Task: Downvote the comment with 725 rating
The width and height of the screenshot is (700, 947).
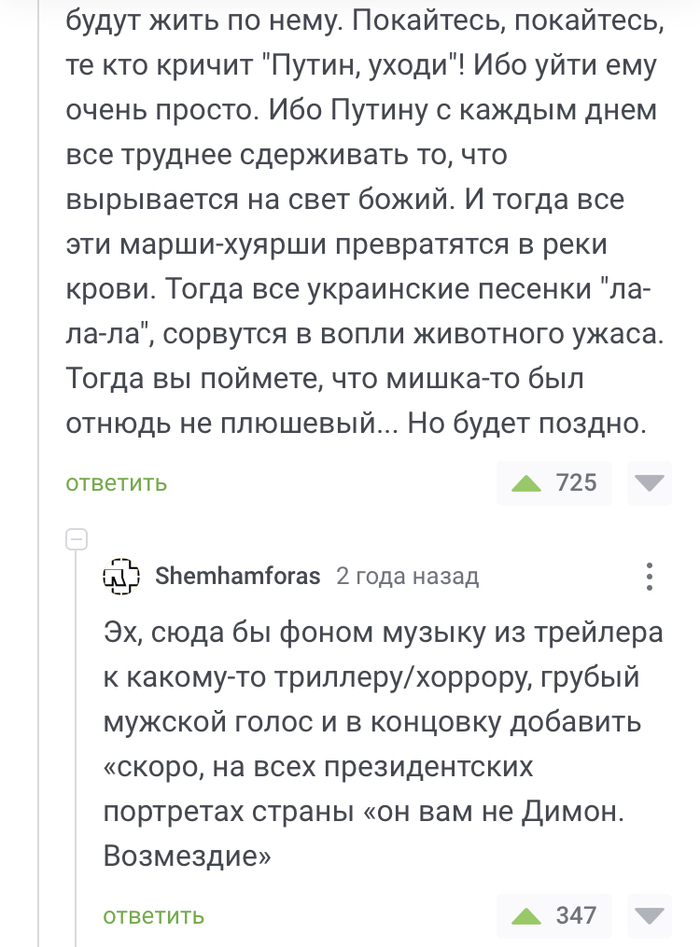Action: click(650, 484)
